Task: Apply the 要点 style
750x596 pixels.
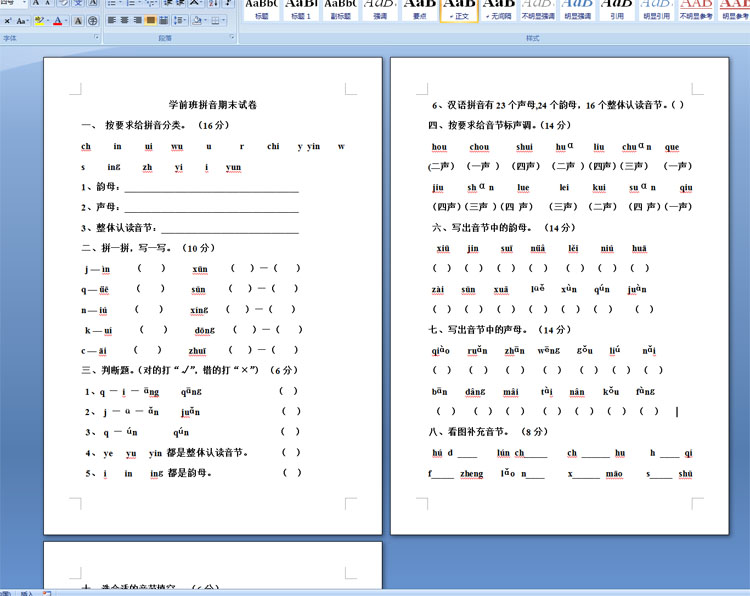Action: (419, 10)
